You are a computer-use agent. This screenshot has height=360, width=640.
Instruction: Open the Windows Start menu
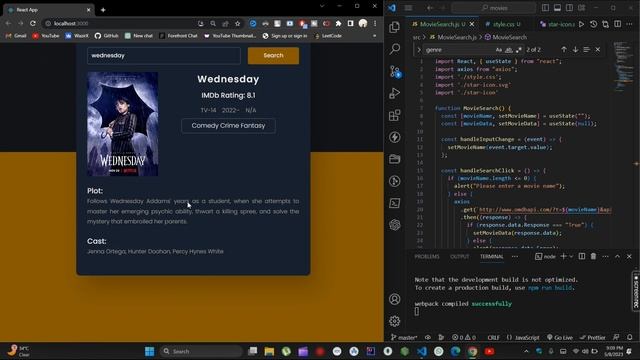[x=149, y=351]
